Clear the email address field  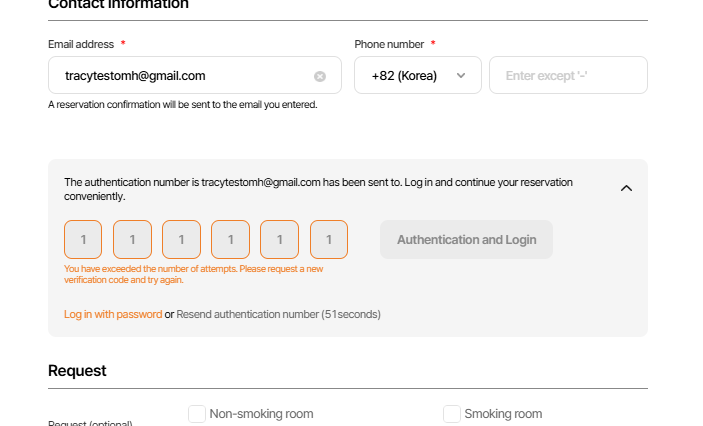coord(320,76)
